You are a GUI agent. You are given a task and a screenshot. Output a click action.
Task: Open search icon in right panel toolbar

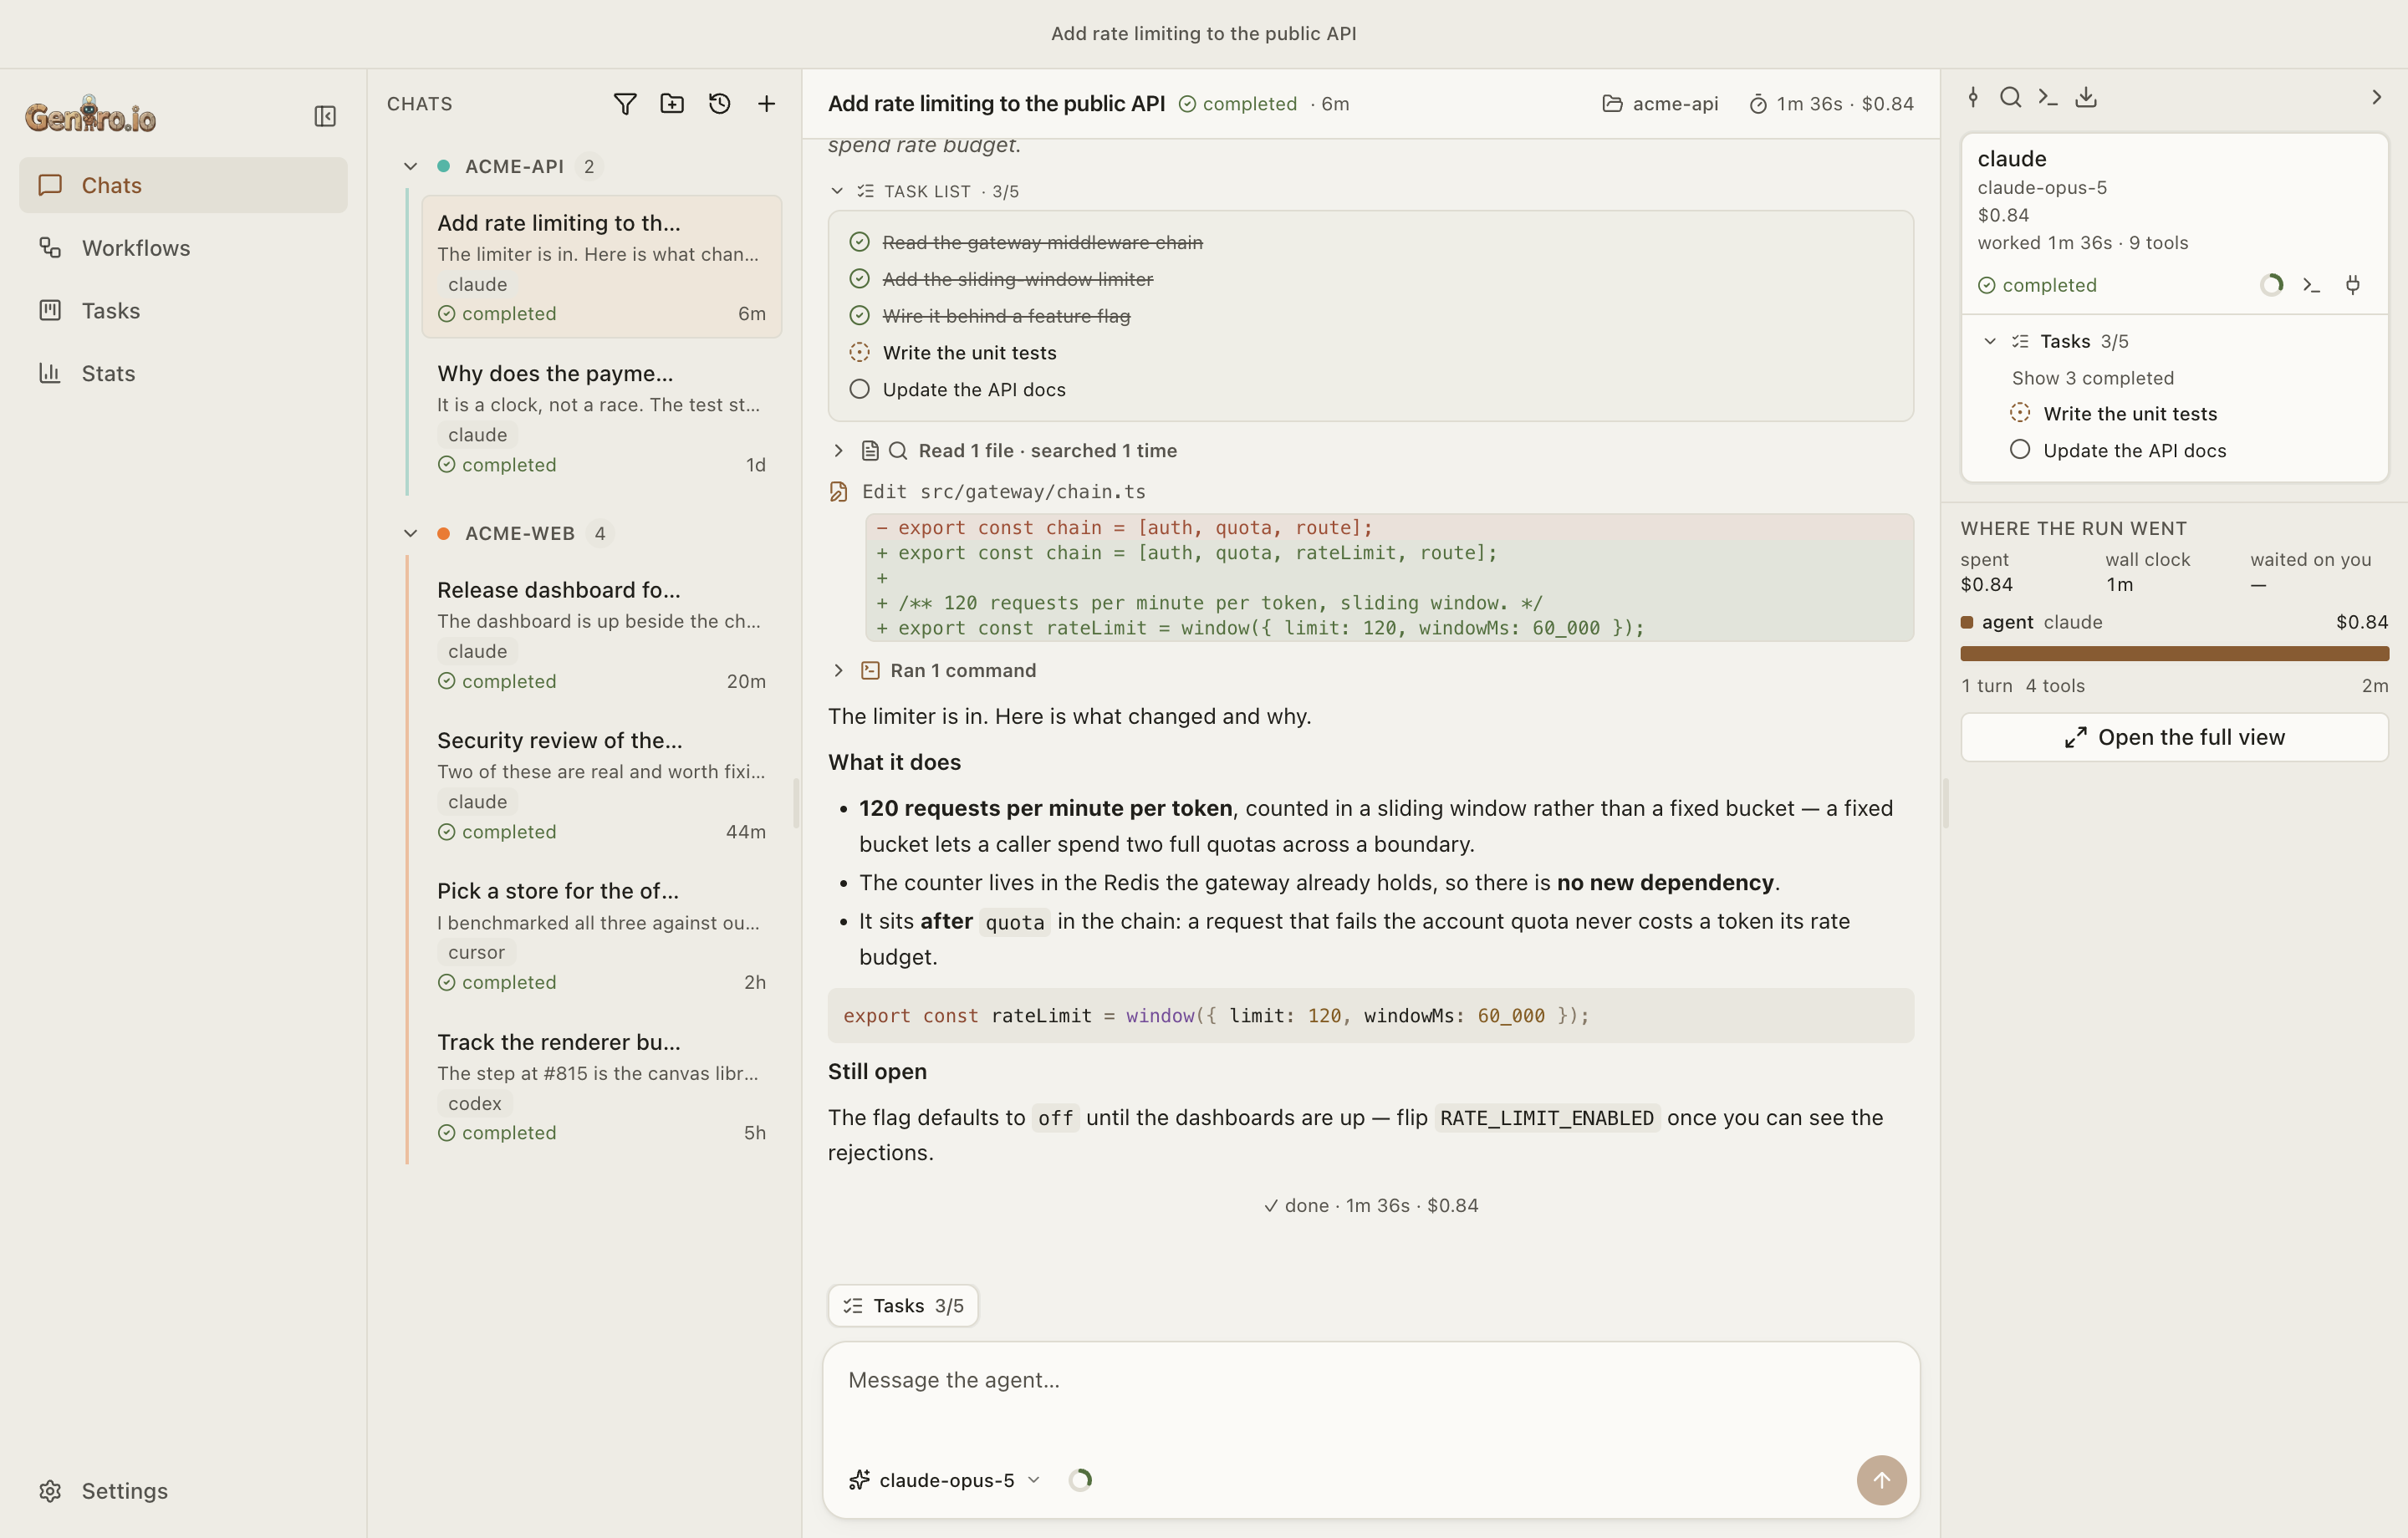coord(2010,97)
